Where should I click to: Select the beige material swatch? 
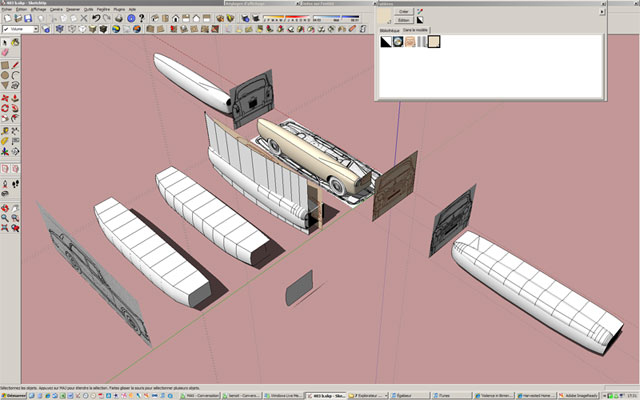tap(434, 42)
